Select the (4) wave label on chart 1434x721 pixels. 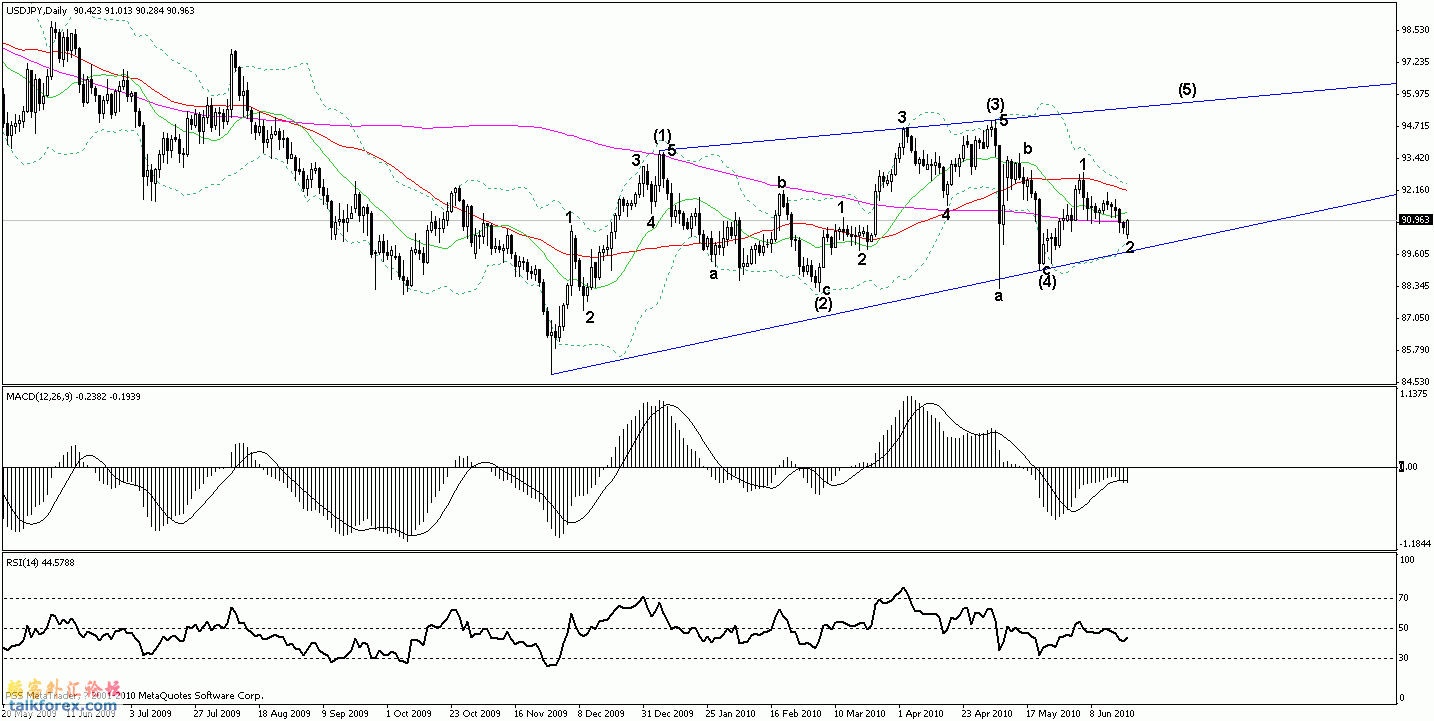1047,282
